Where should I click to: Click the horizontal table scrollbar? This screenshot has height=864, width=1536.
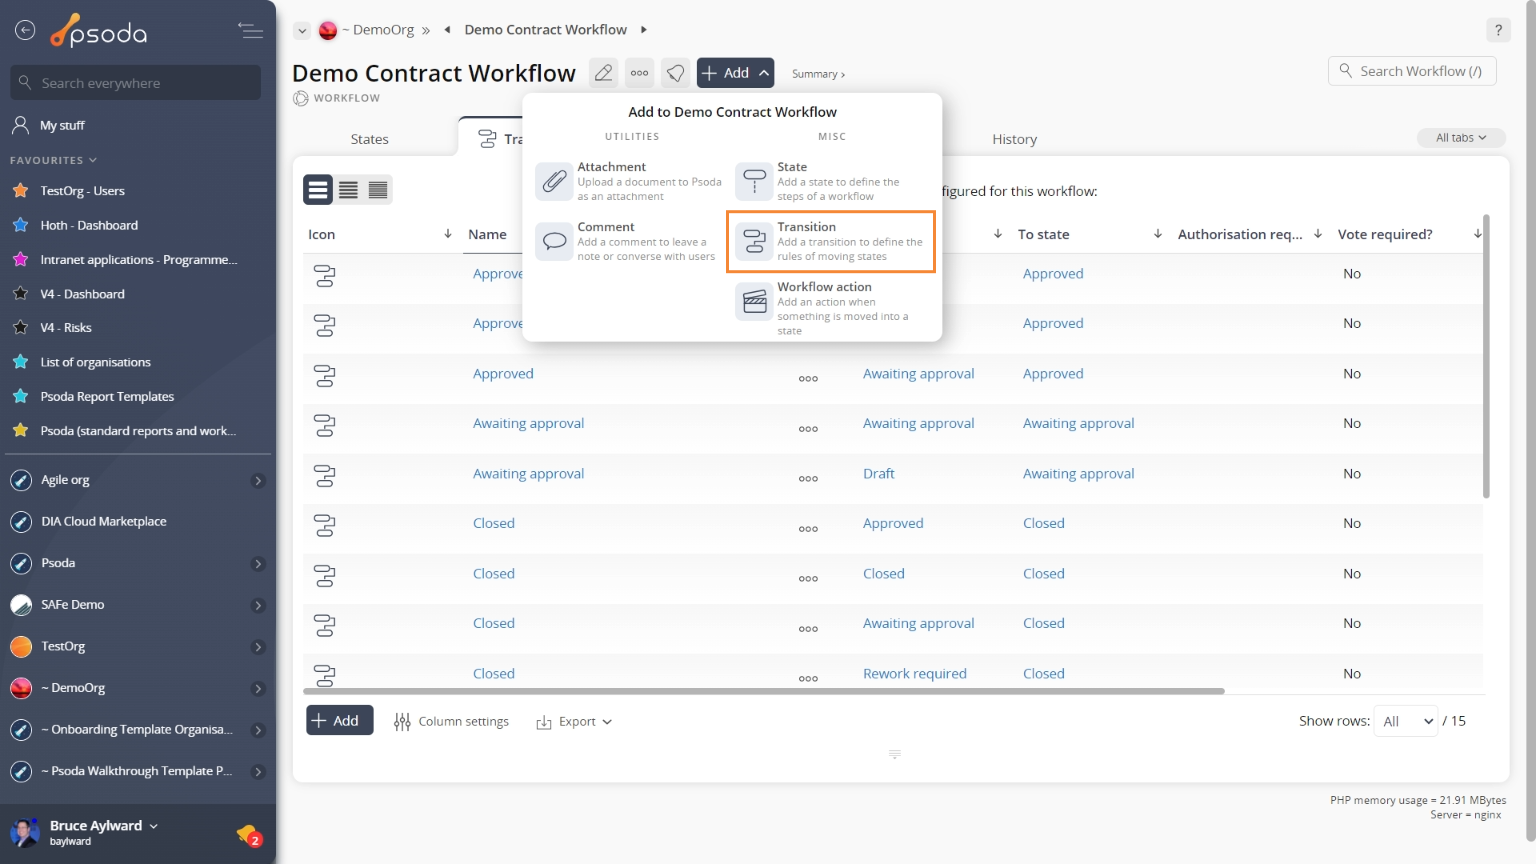tap(764, 691)
